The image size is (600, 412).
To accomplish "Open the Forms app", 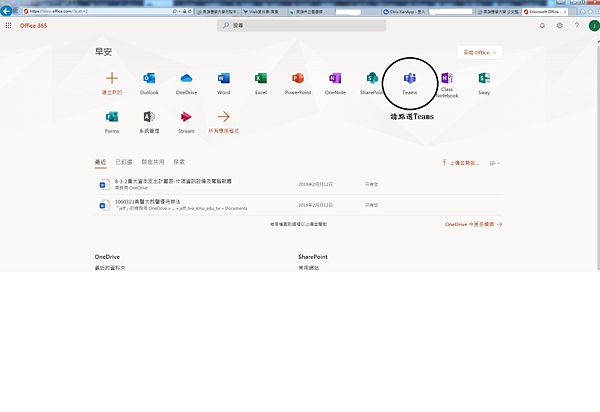I will pos(112,117).
